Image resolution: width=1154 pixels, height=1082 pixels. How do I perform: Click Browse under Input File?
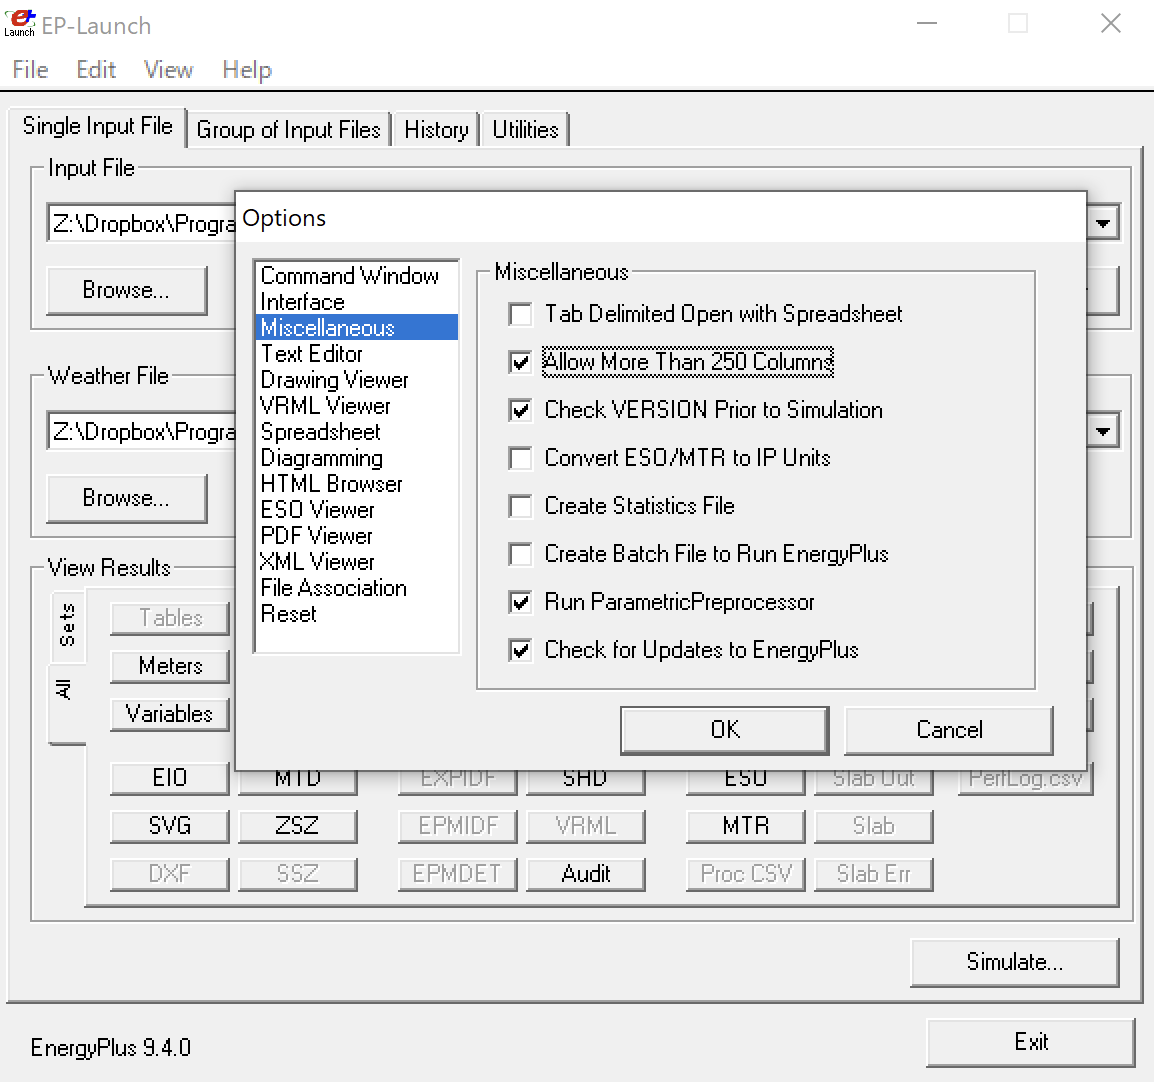click(127, 290)
